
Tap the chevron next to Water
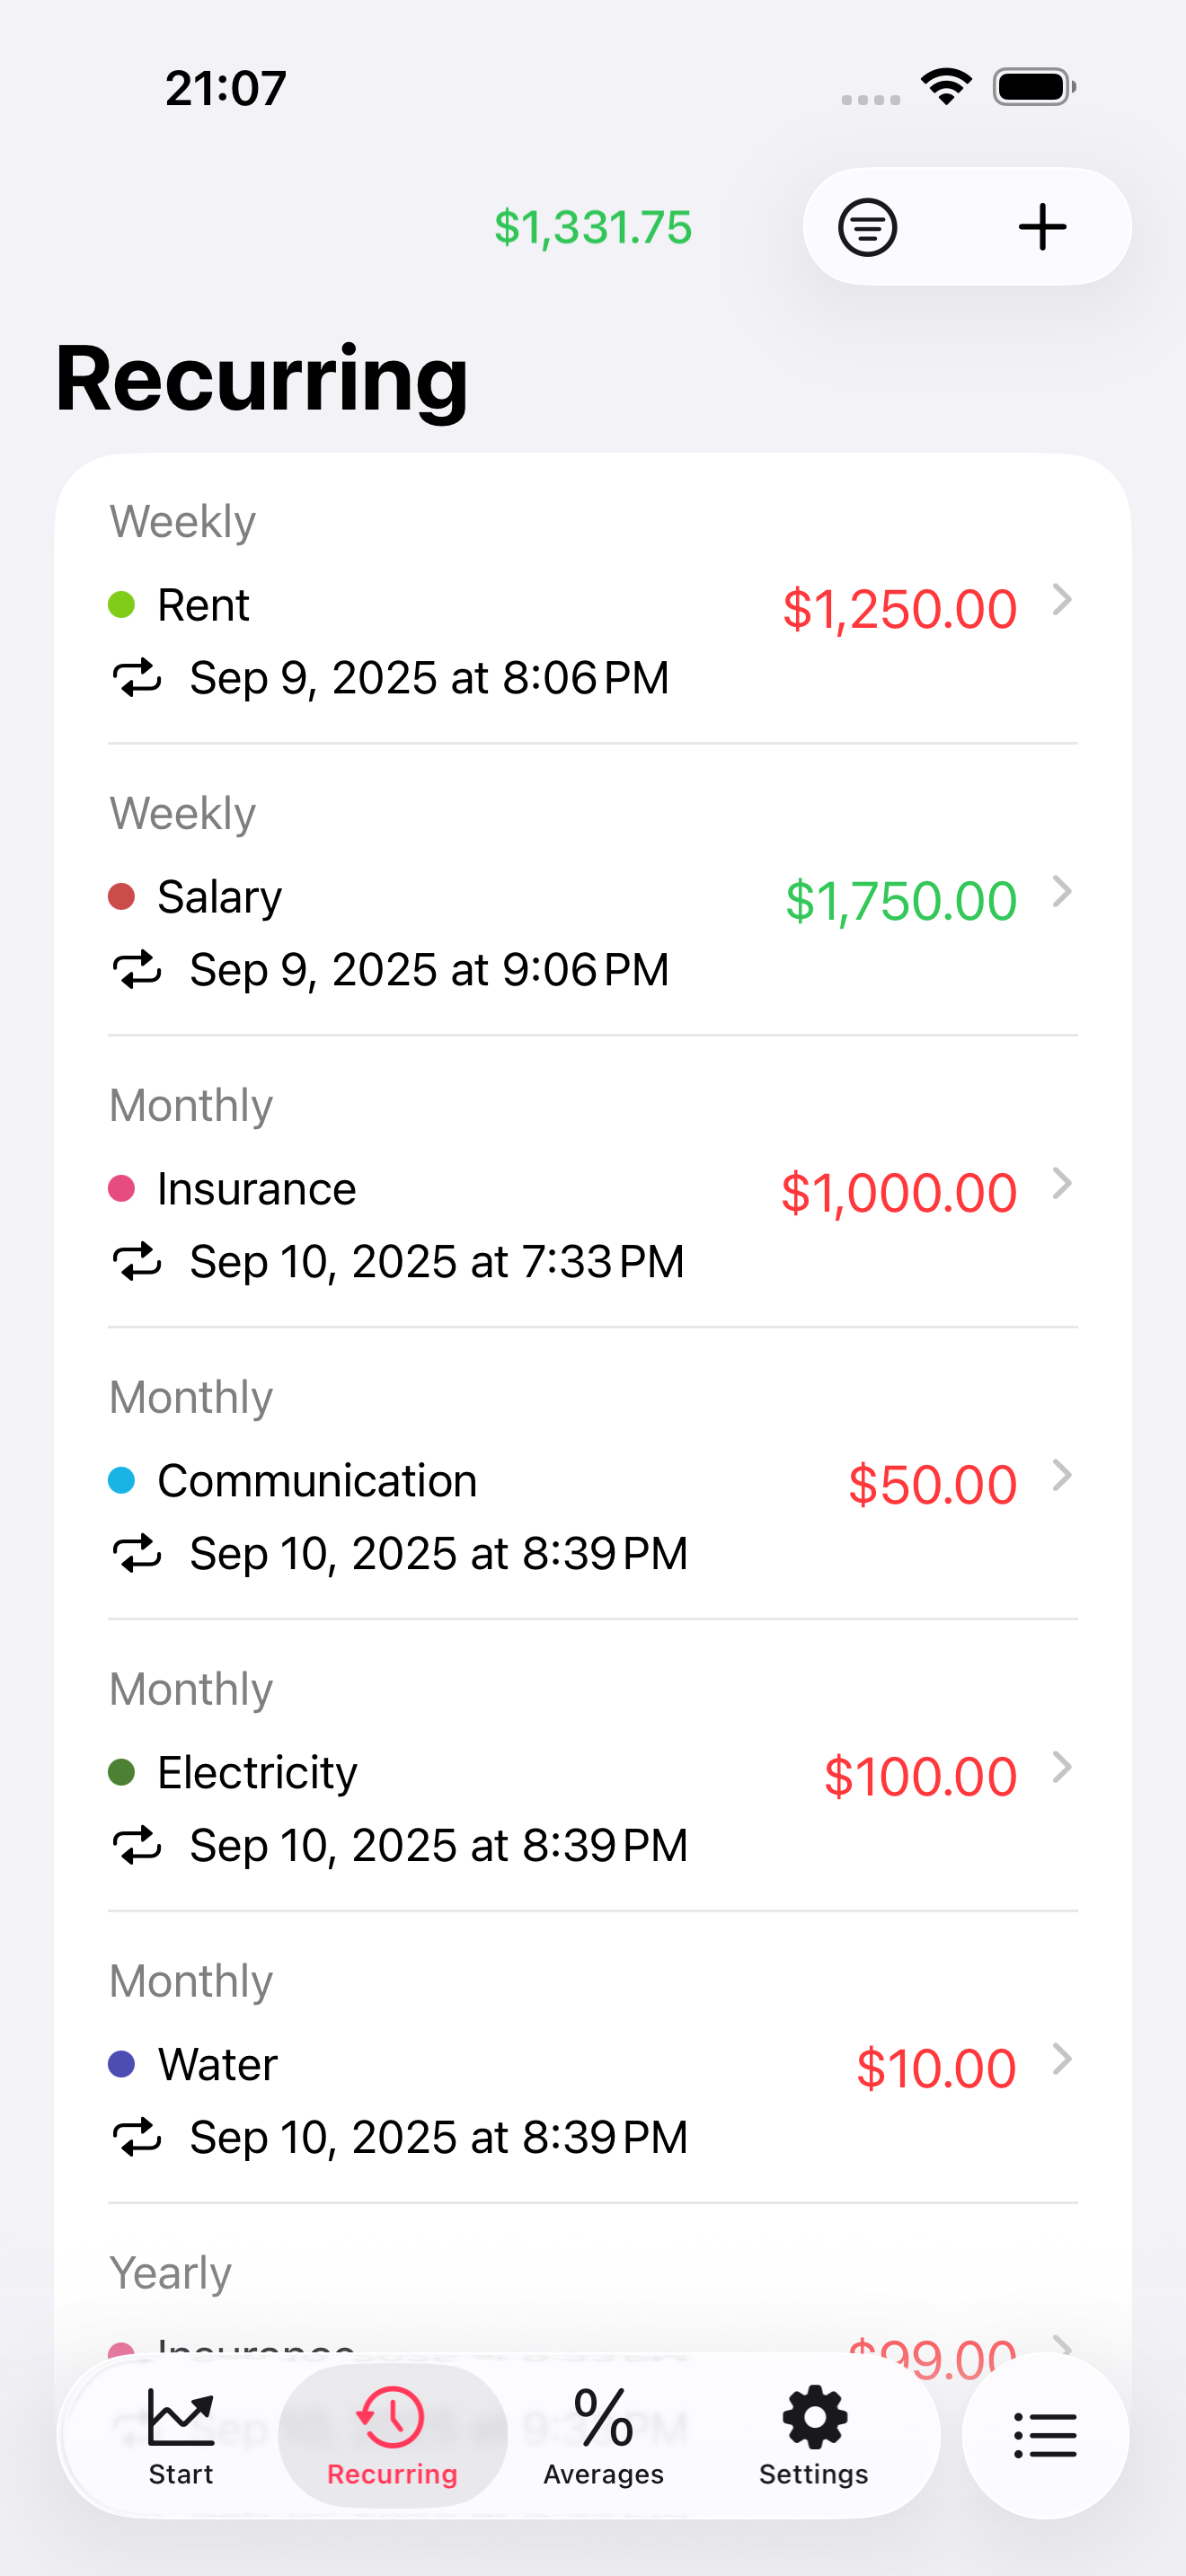(x=1062, y=2060)
